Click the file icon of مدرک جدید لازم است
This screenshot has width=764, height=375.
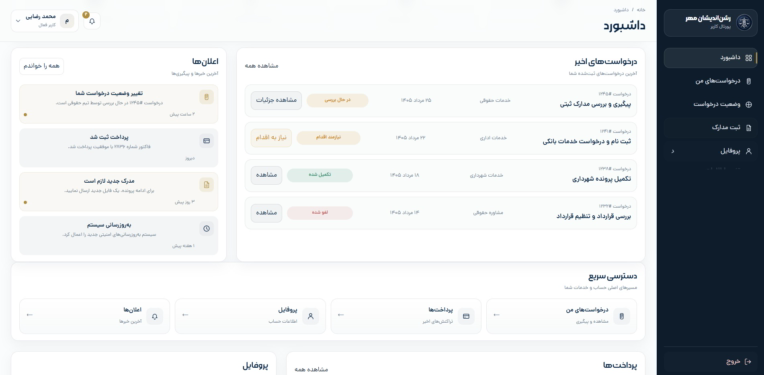(x=206, y=185)
